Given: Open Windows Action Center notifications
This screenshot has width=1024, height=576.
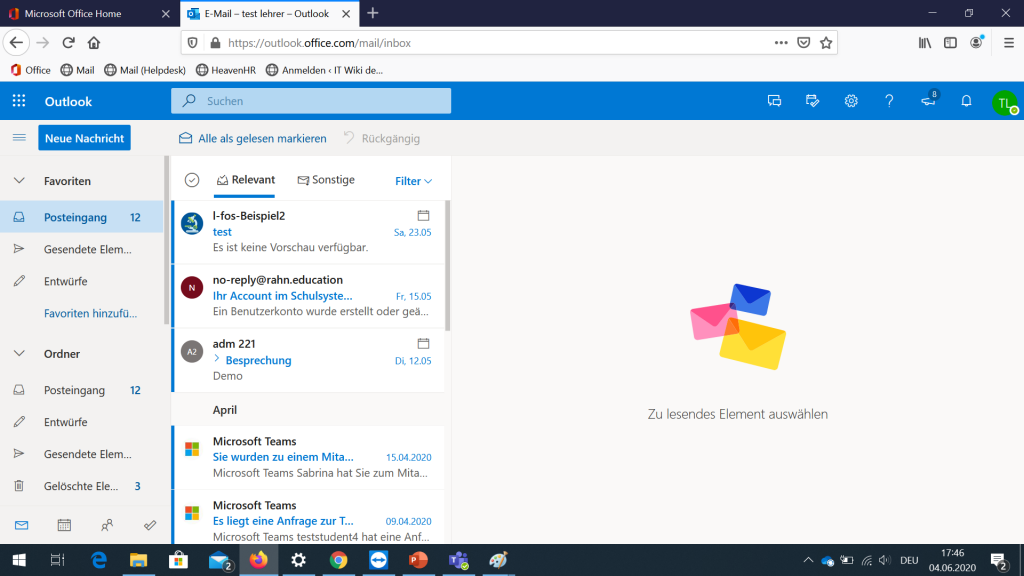Looking at the screenshot, I should 999,560.
